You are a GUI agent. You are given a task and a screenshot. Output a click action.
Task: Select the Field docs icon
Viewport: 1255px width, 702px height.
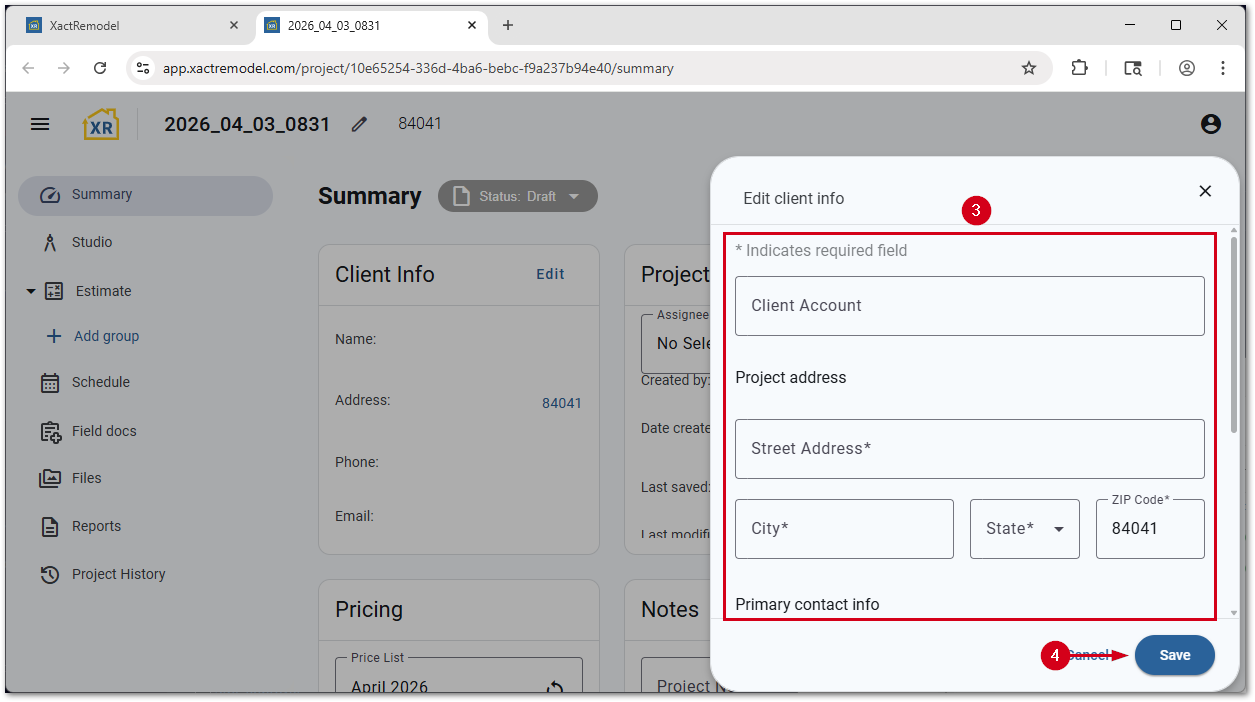click(x=49, y=430)
